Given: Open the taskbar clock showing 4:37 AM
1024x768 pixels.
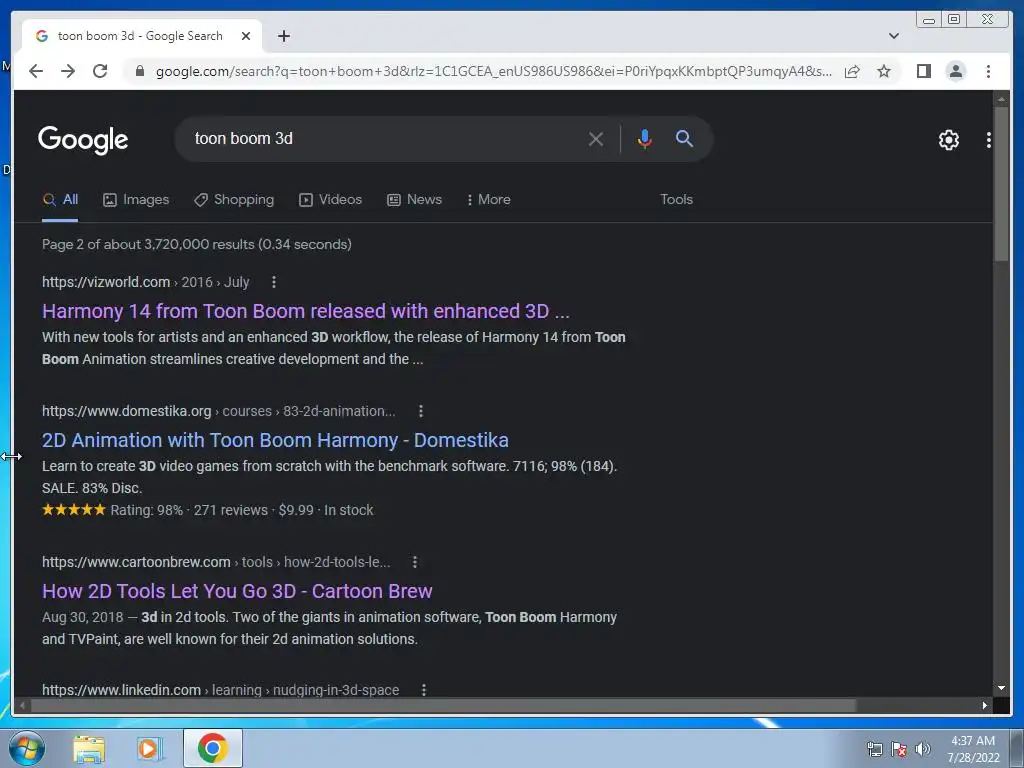Looking at the screenshot, I should pos(973,749).
